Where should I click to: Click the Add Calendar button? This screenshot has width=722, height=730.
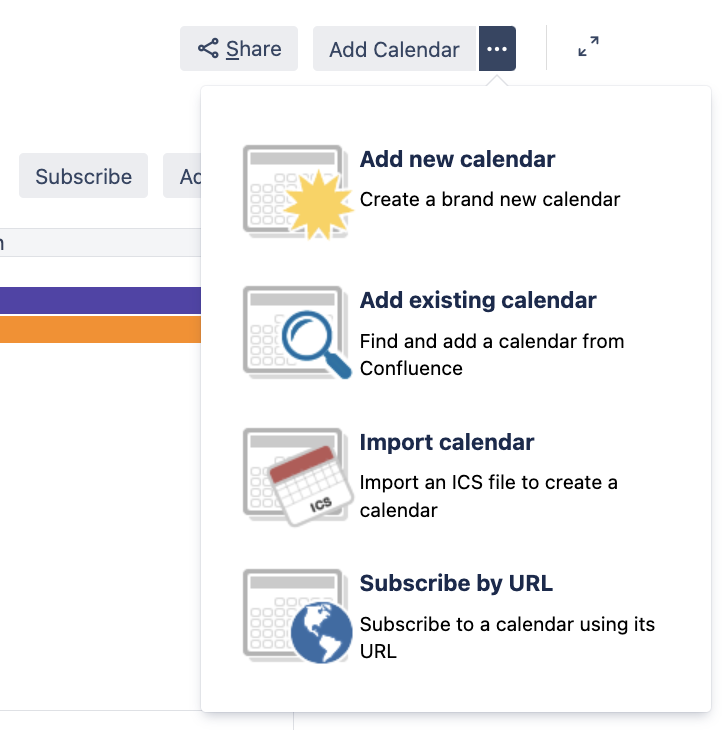(x=396, y=48)
